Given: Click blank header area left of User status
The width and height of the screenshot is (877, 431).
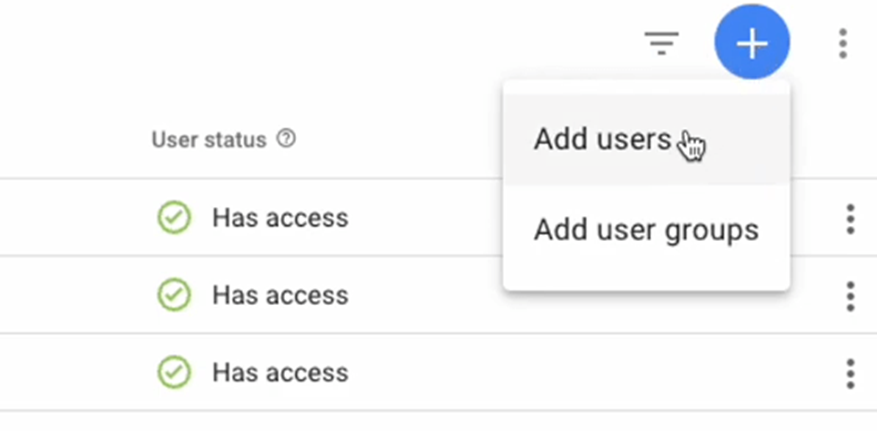Looking at the screenshot, I should pyautogui.click(x=73, y=140).
